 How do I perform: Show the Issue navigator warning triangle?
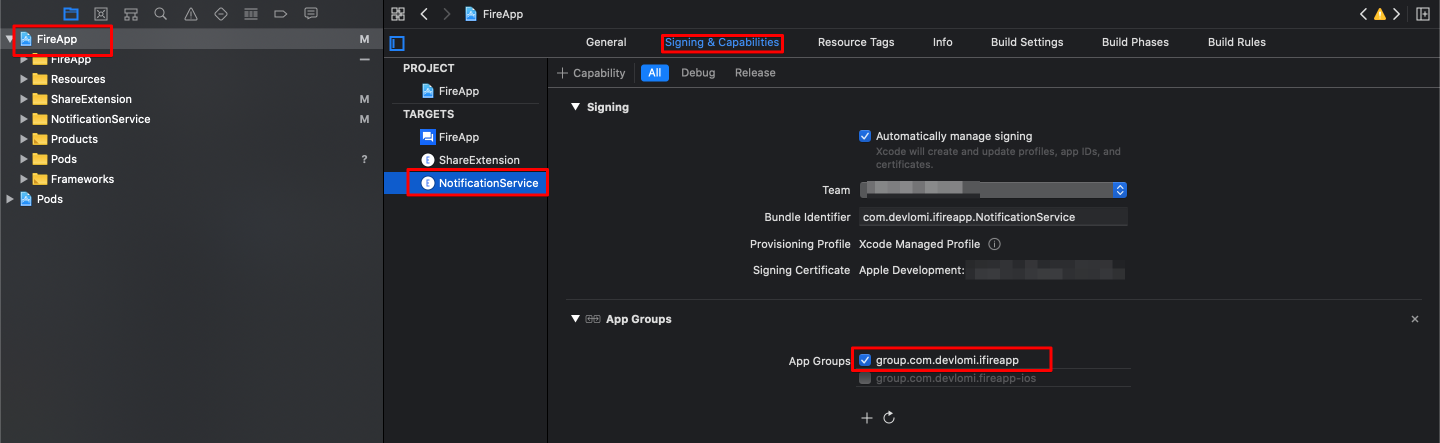click(190, 14)
